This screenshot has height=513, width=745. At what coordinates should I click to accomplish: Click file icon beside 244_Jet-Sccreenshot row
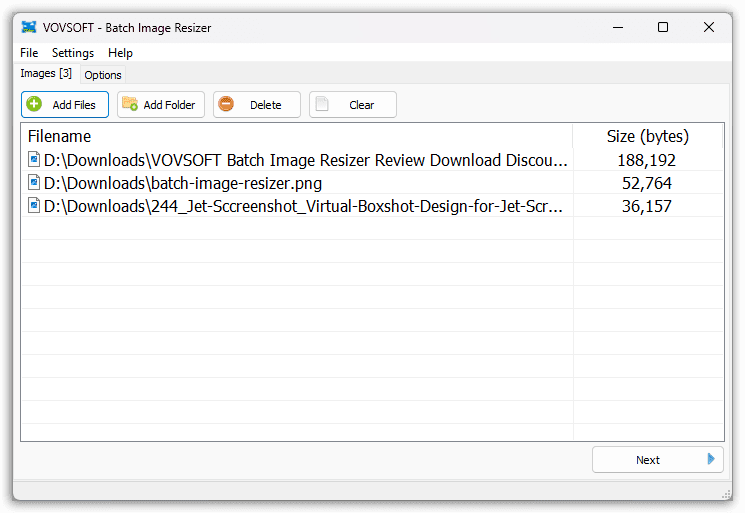(x=34, y=205)
